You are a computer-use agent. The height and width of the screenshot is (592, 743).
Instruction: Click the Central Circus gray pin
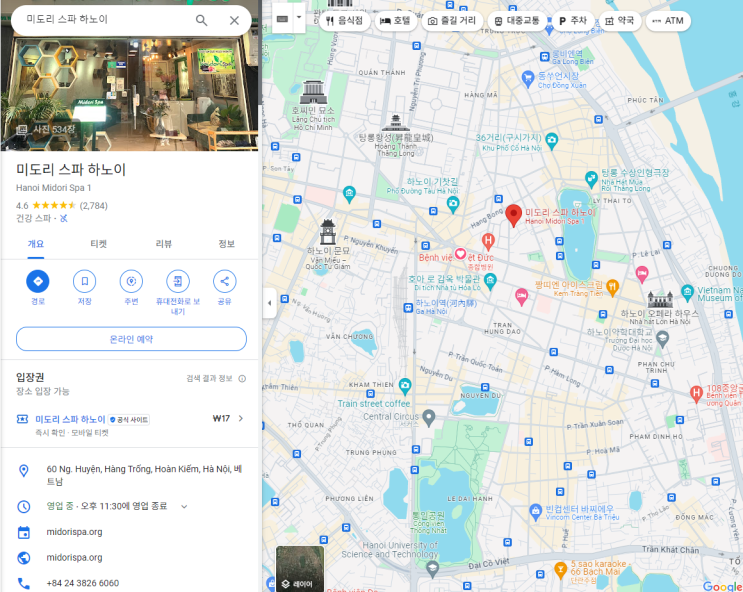coord(429,418)
